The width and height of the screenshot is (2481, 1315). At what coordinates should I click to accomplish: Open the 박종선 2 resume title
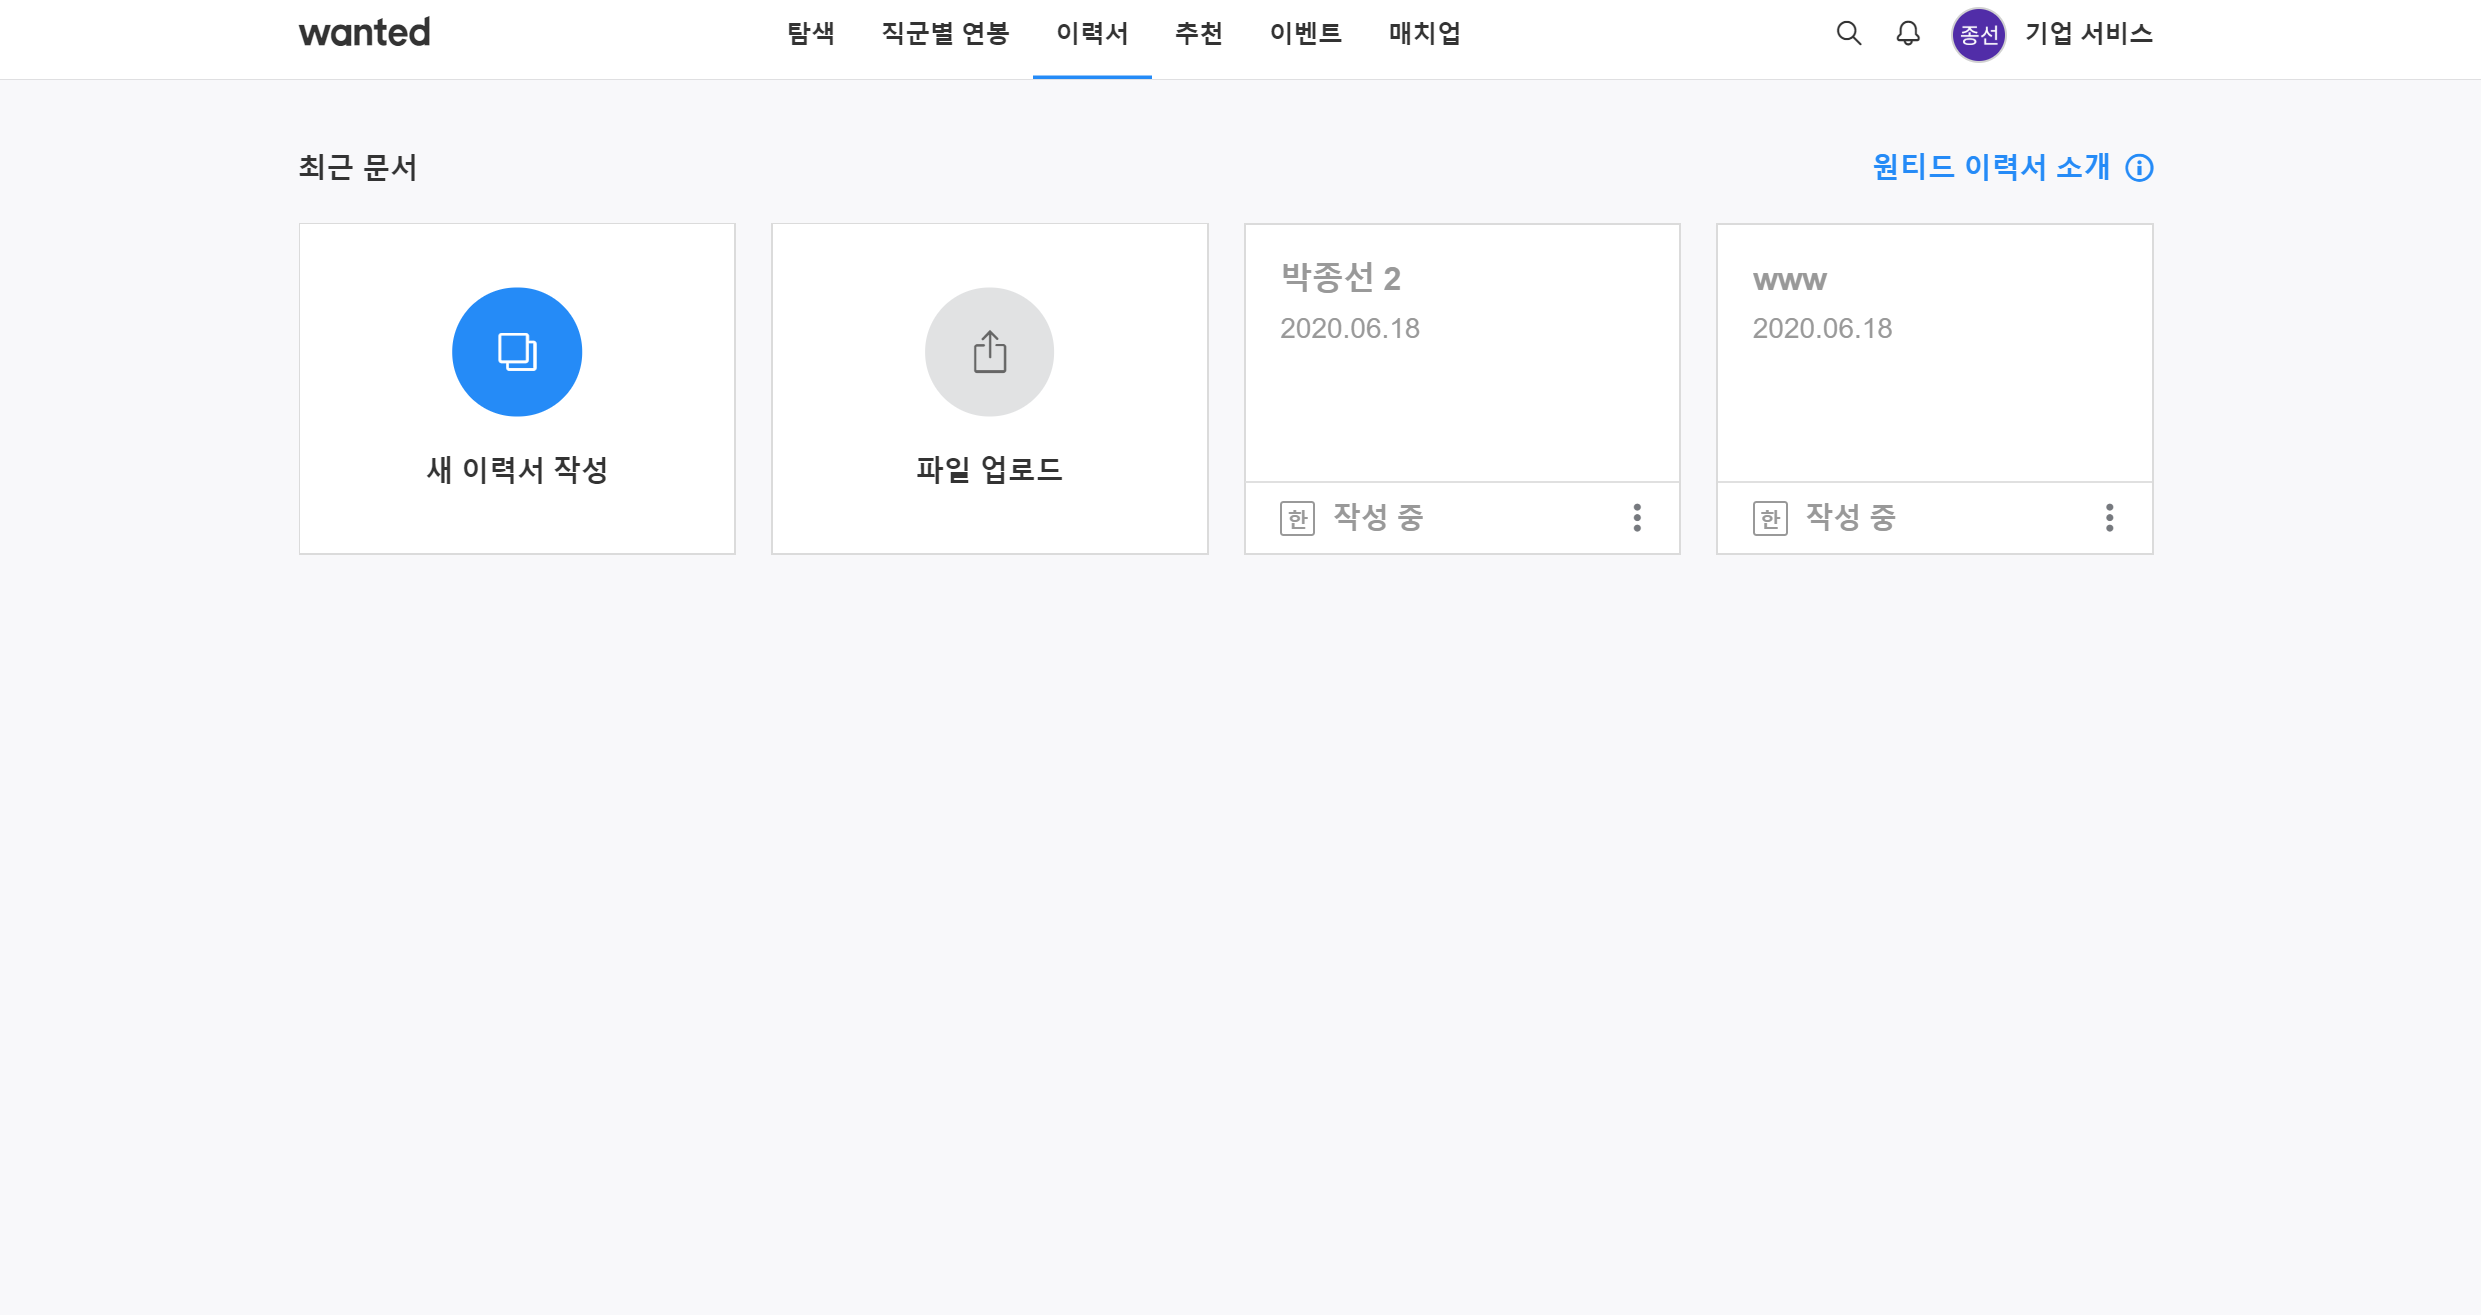pos(1340,278)
